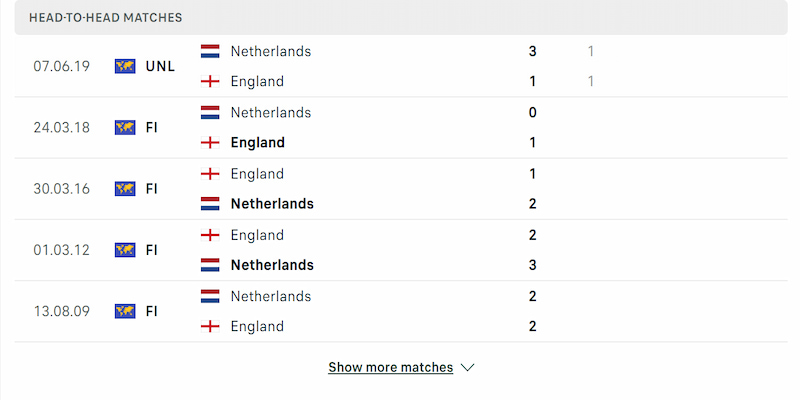Click Netherlands team name in 13.08.09 match
Viewport: 800px width, 400px height.
coord(270,296)
